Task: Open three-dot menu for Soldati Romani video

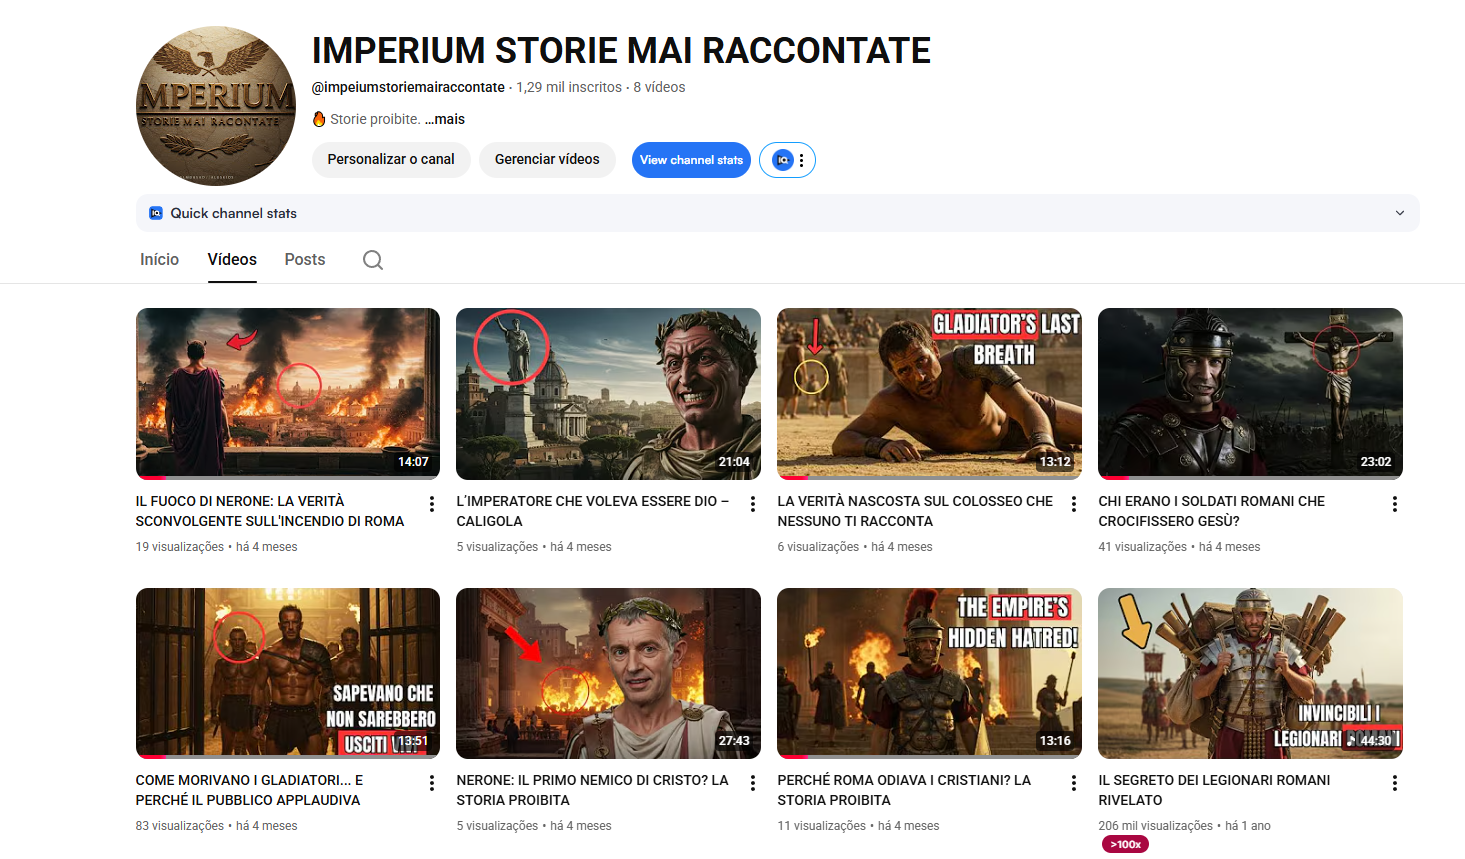Action: (1395, 504)
